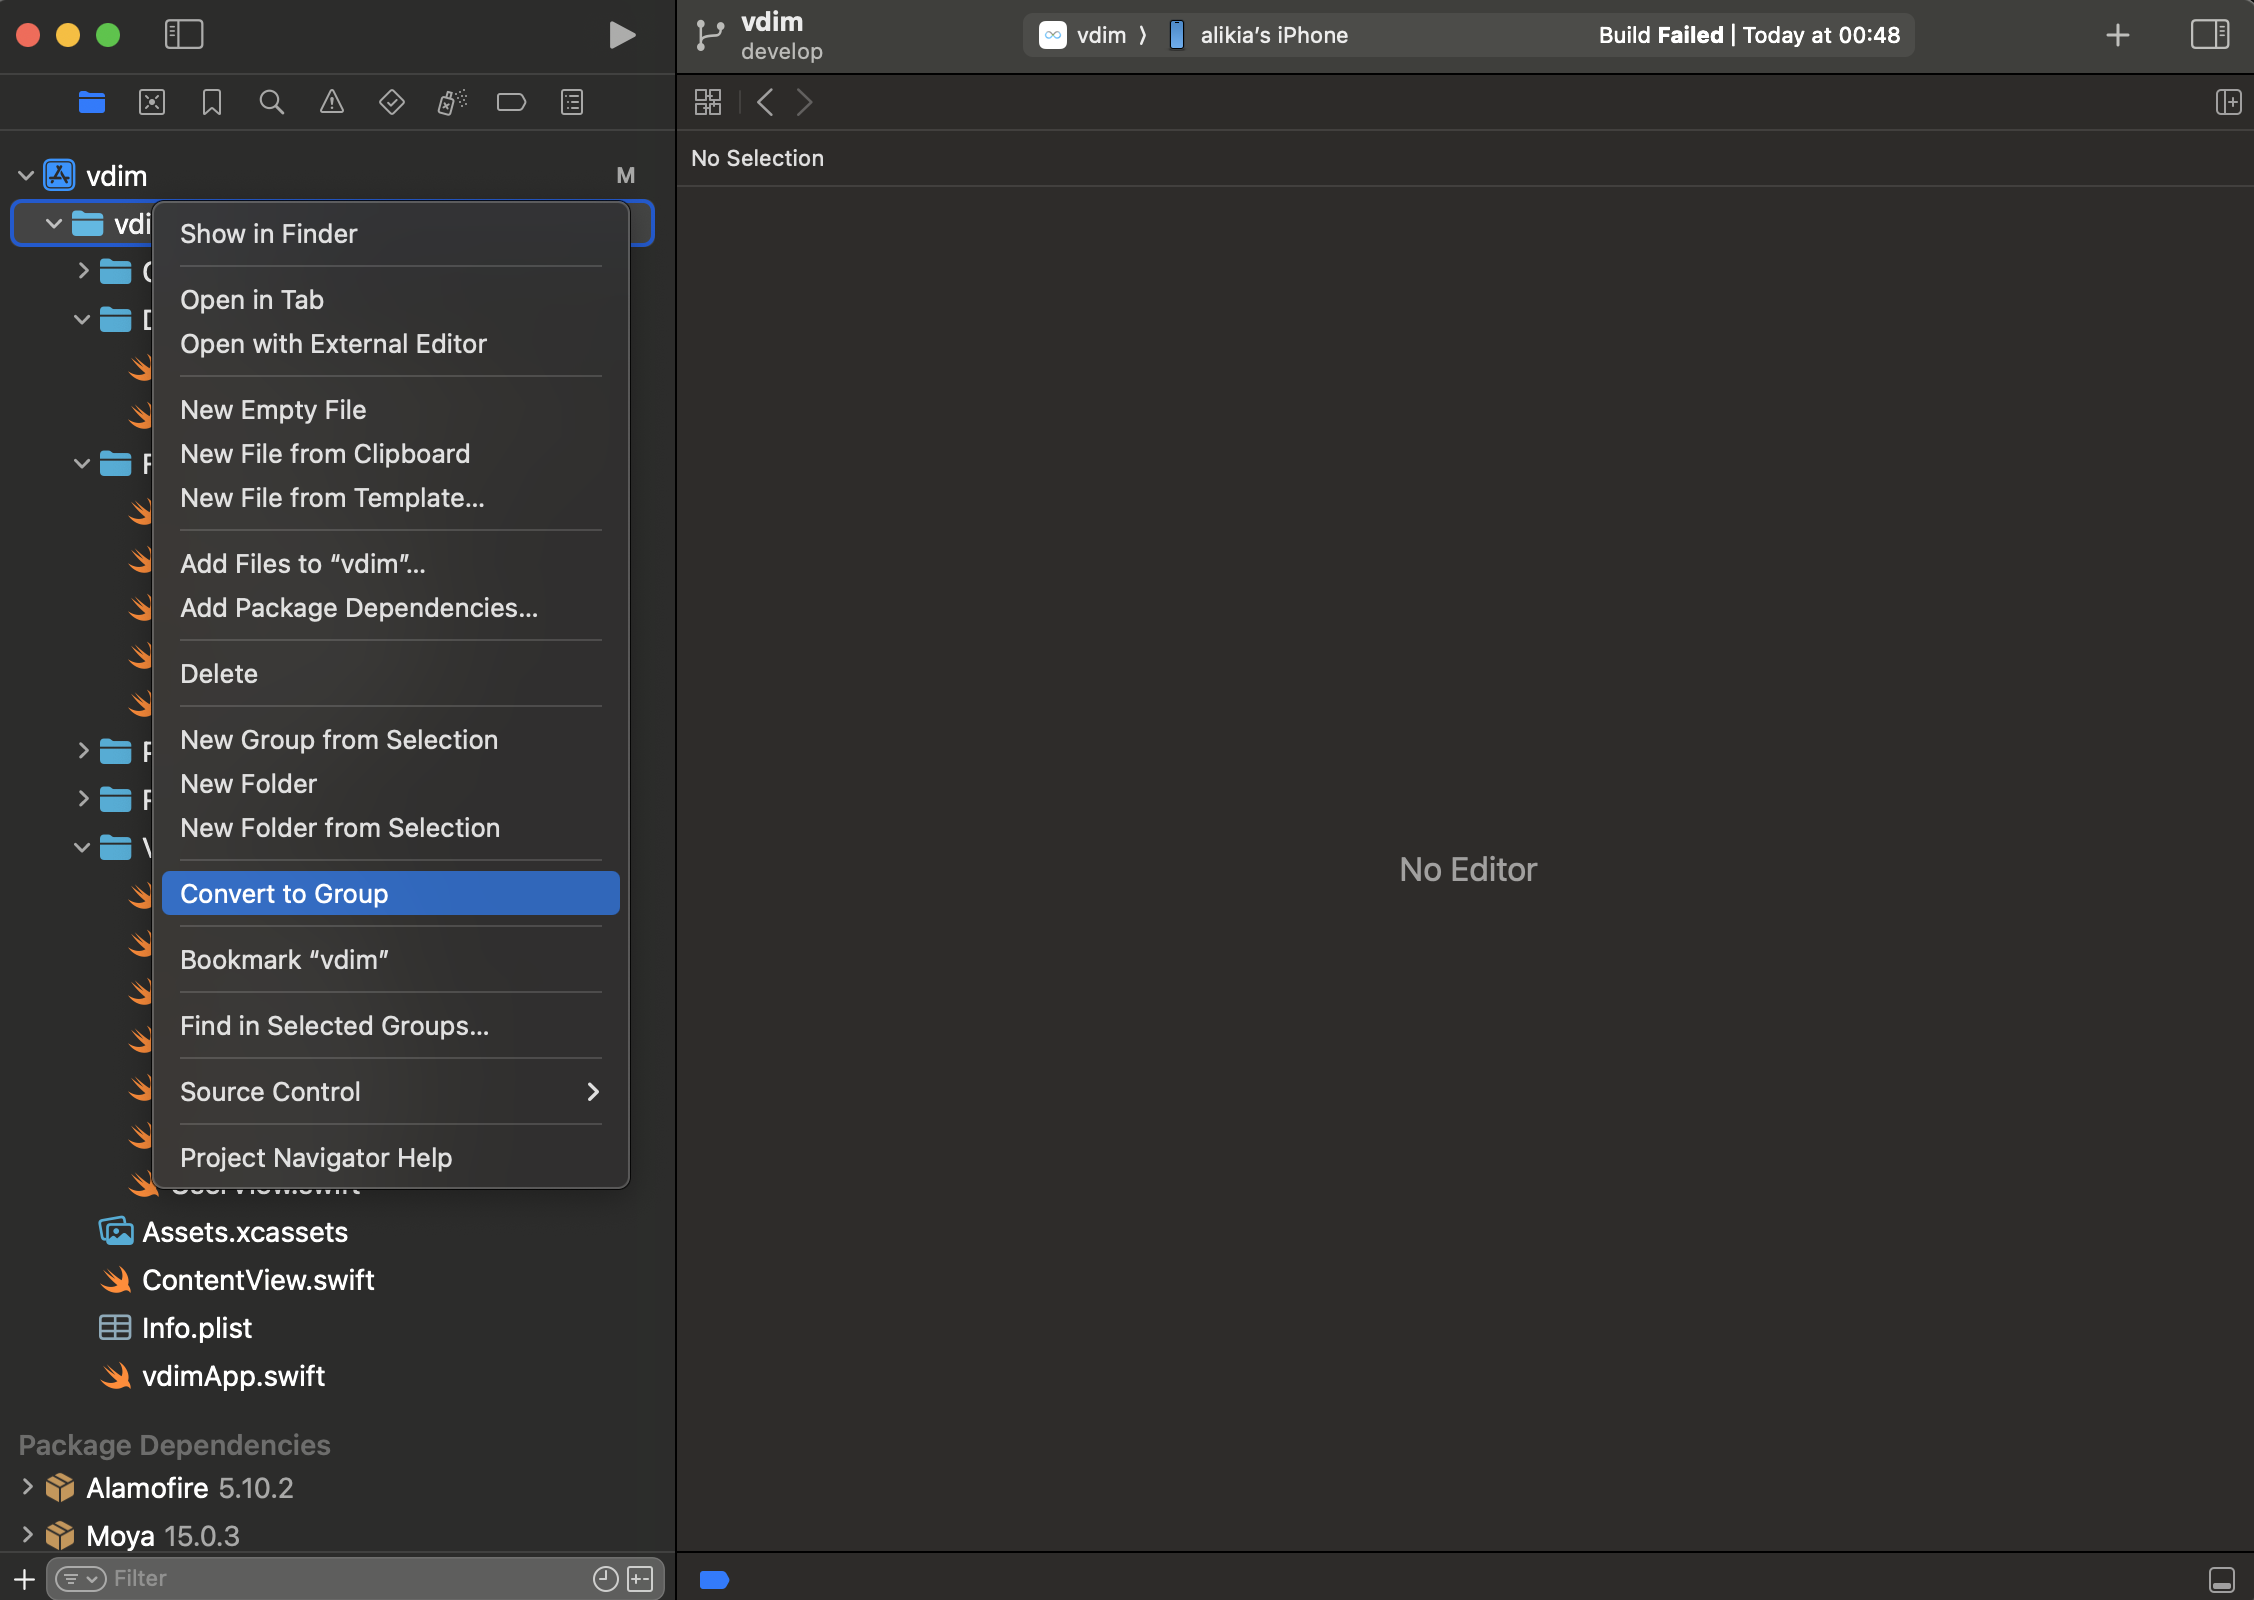Show only recent files filter
The width and height of the screenshot is (2254, 1600).
pos(606,1579)
